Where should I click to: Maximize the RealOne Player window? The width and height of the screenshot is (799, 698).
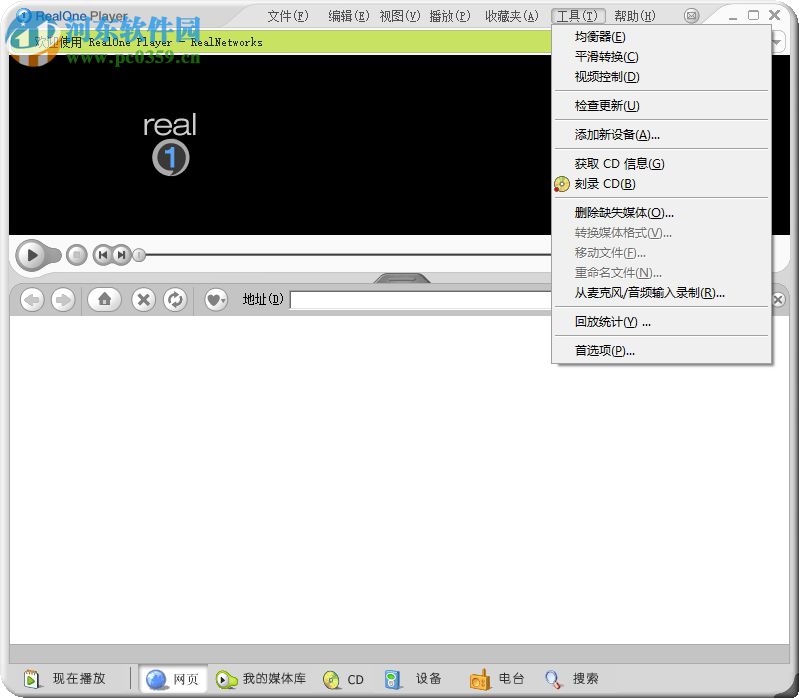[x=753, y=15]
